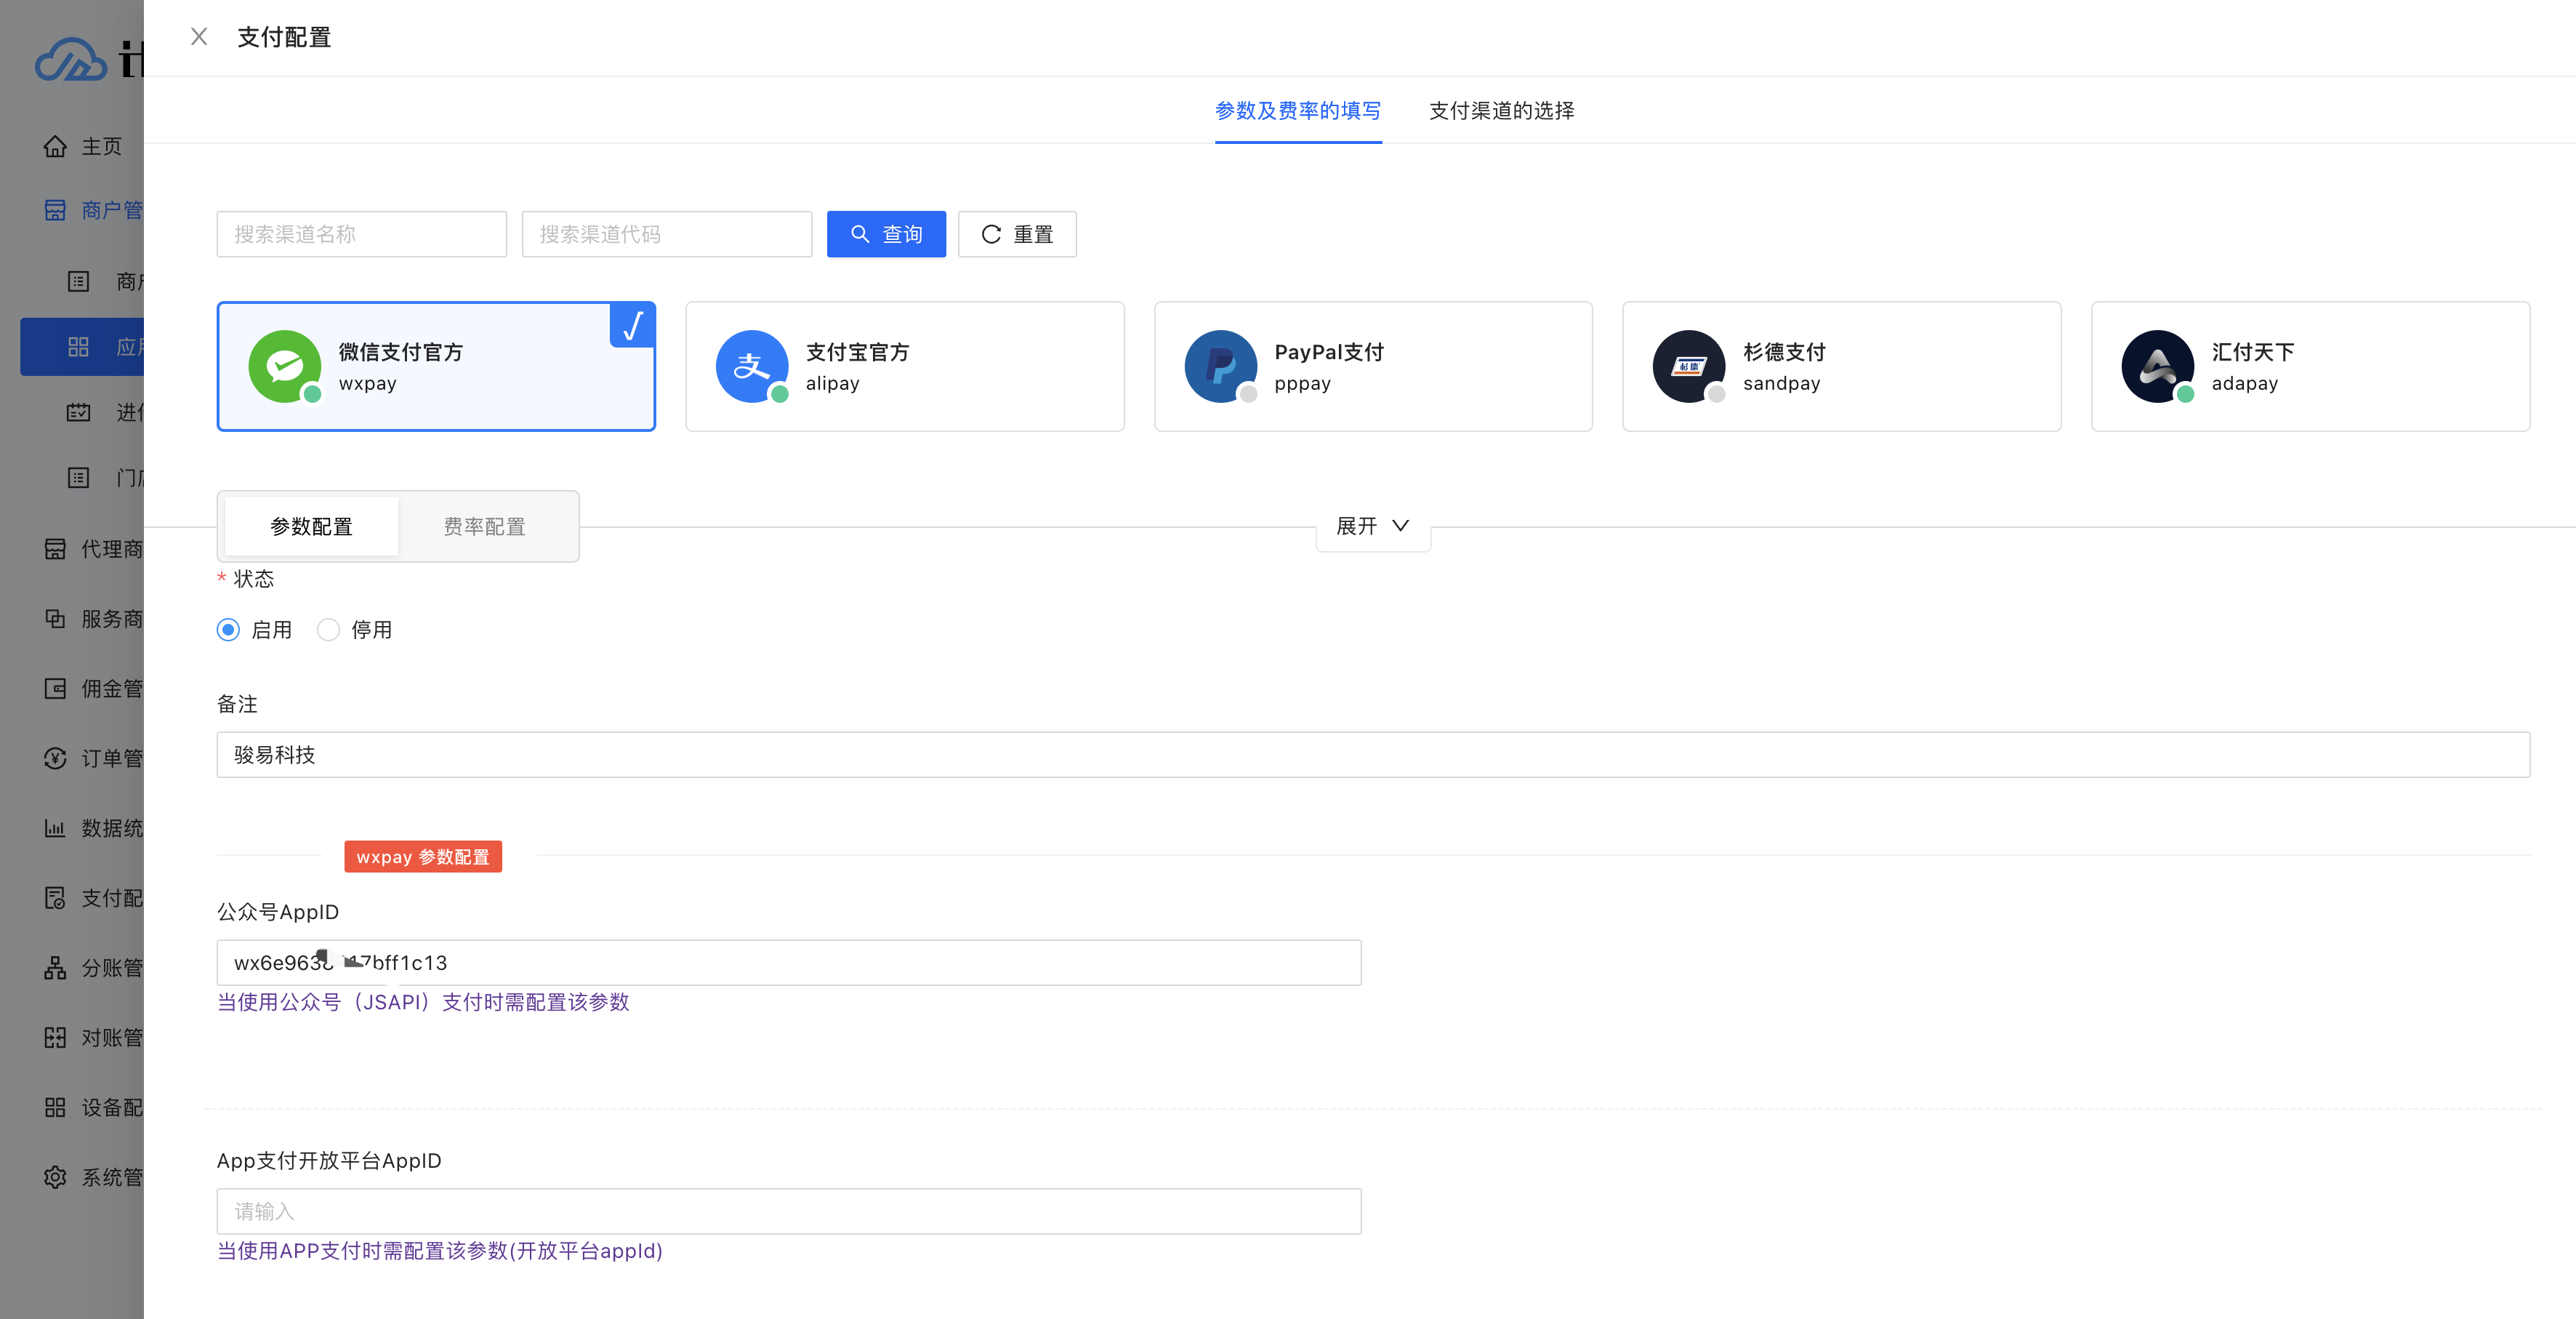This screenshot has height=1319, width=2576.
Task: Click the WeChat Pay green logo icon
Action: pyautogui.click(x=285, y=366)
